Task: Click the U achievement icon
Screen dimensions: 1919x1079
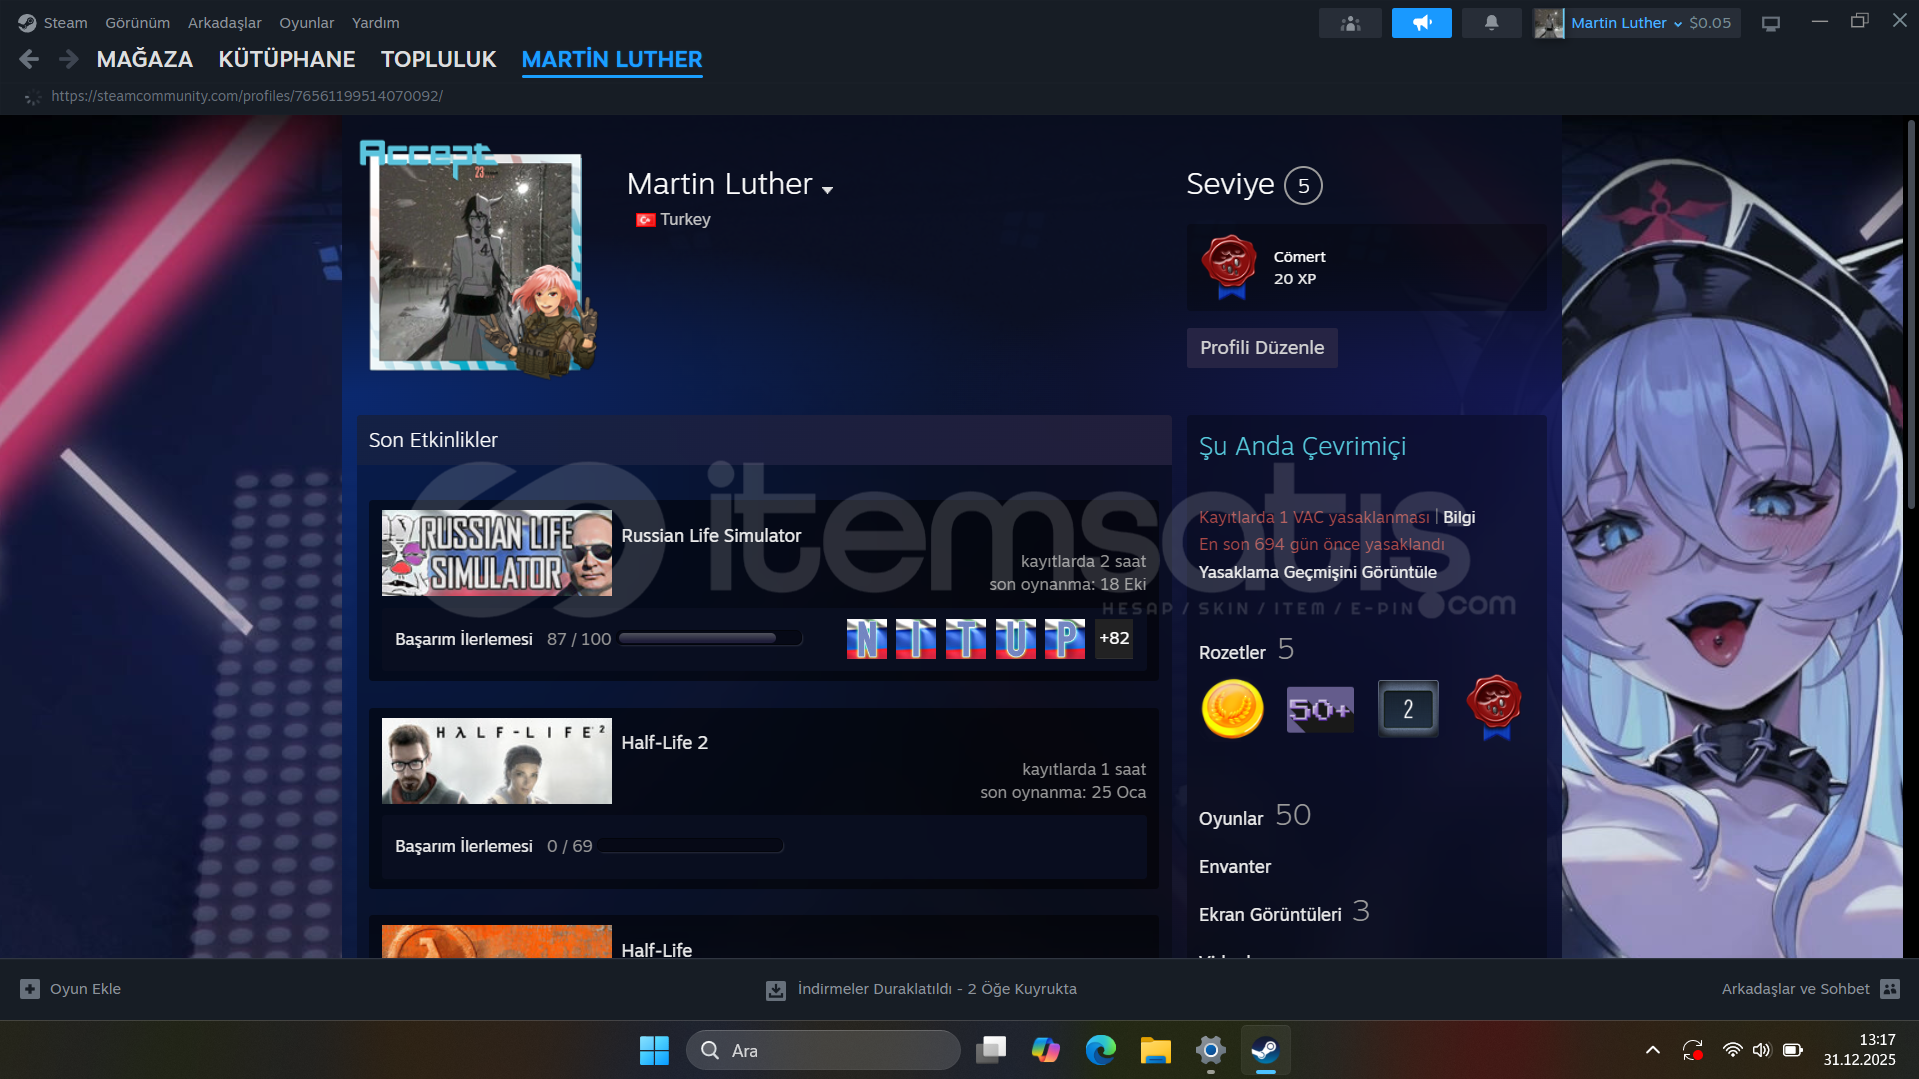Action: [1015, 639]
